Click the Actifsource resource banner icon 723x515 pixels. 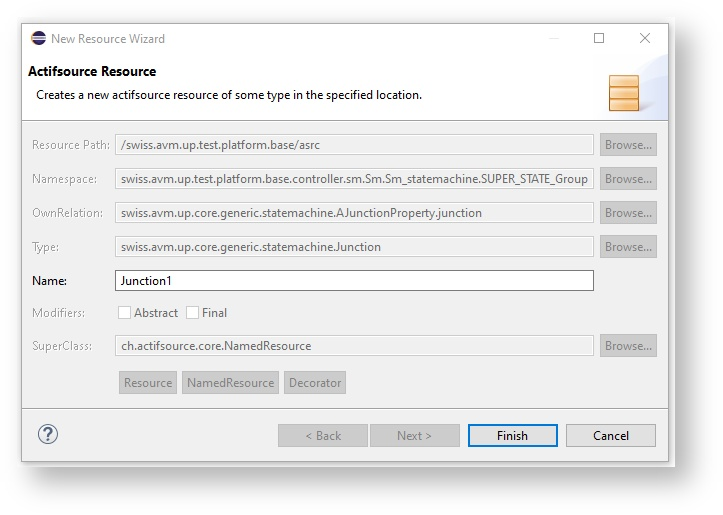(623, 93)
